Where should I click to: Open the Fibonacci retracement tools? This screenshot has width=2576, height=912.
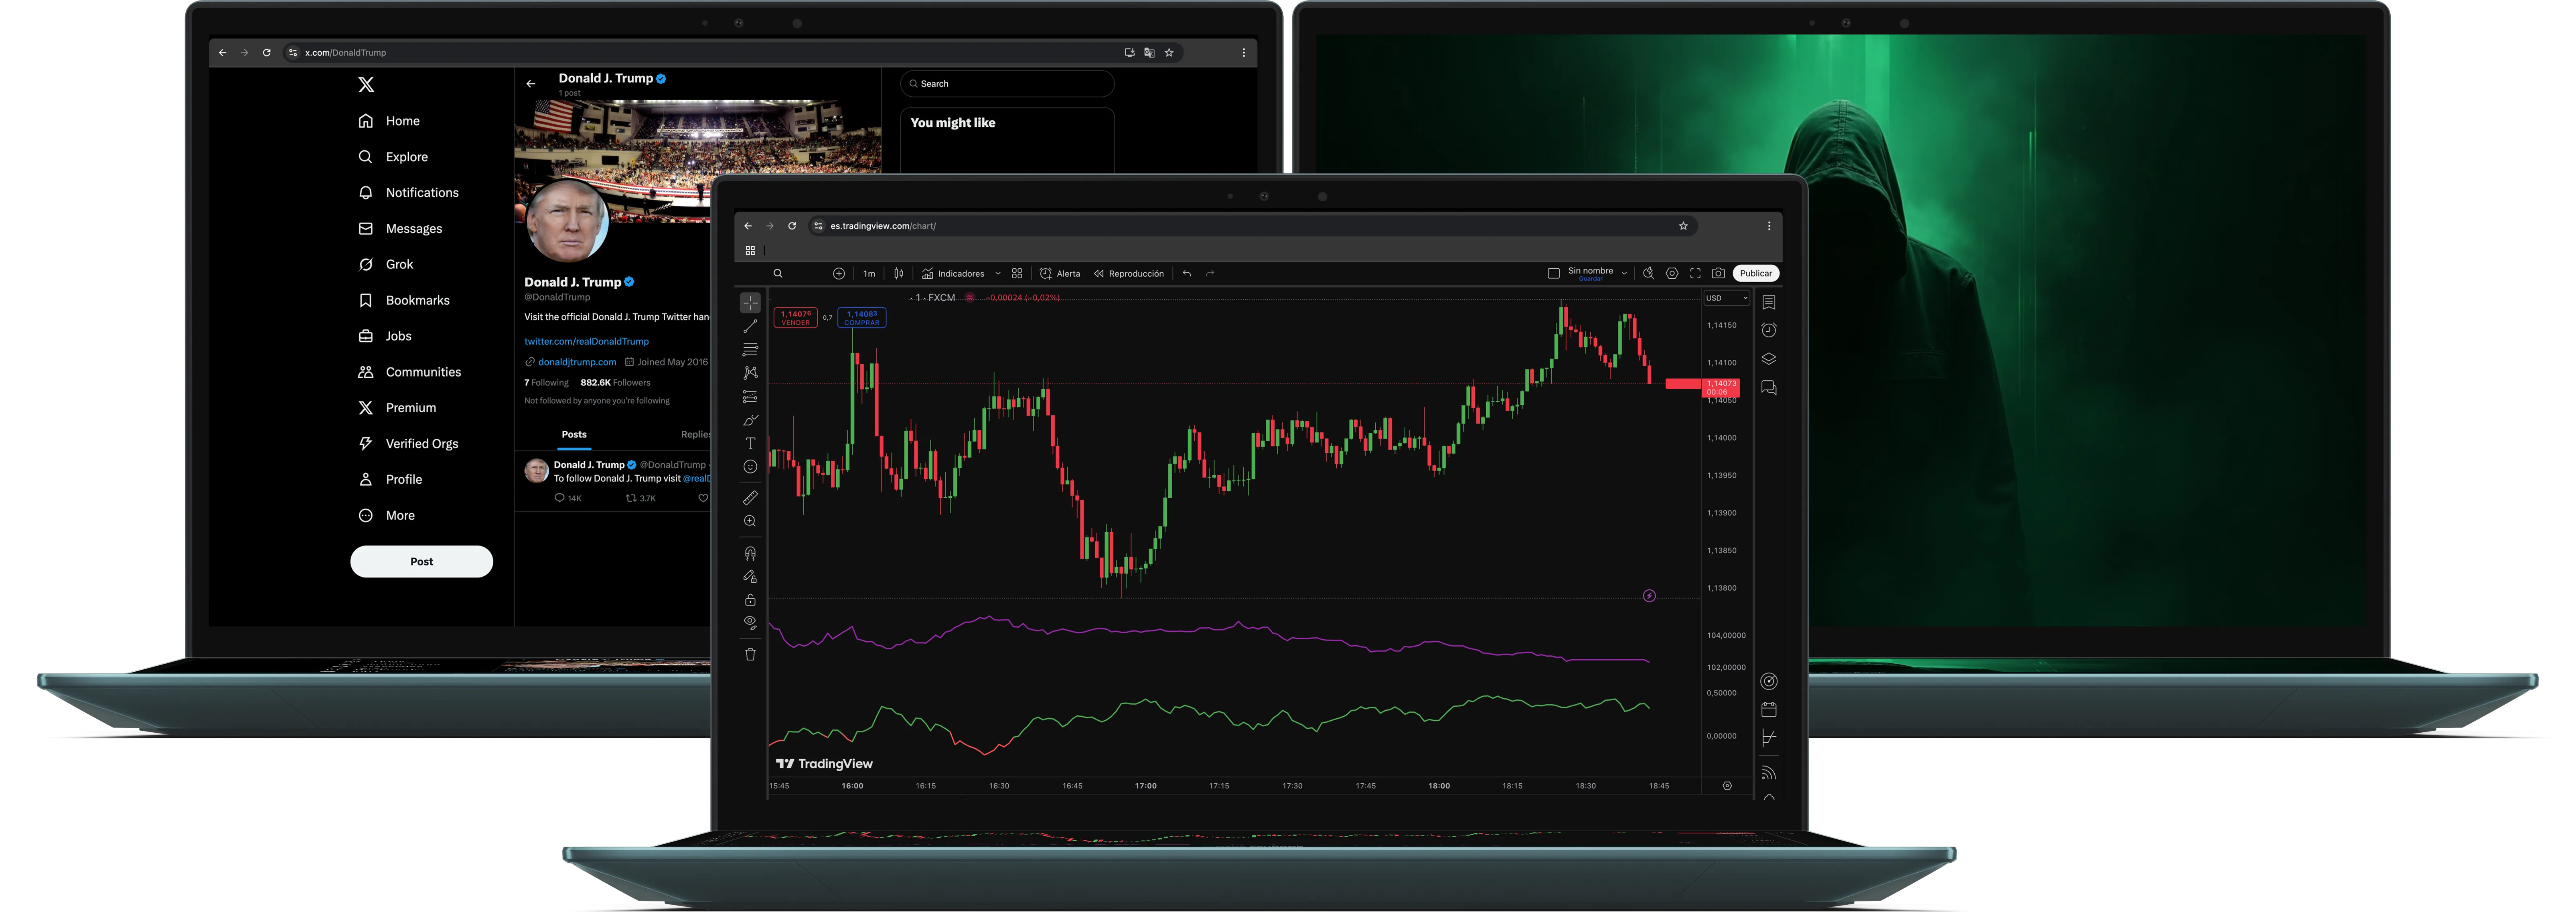tap(750, 350)
